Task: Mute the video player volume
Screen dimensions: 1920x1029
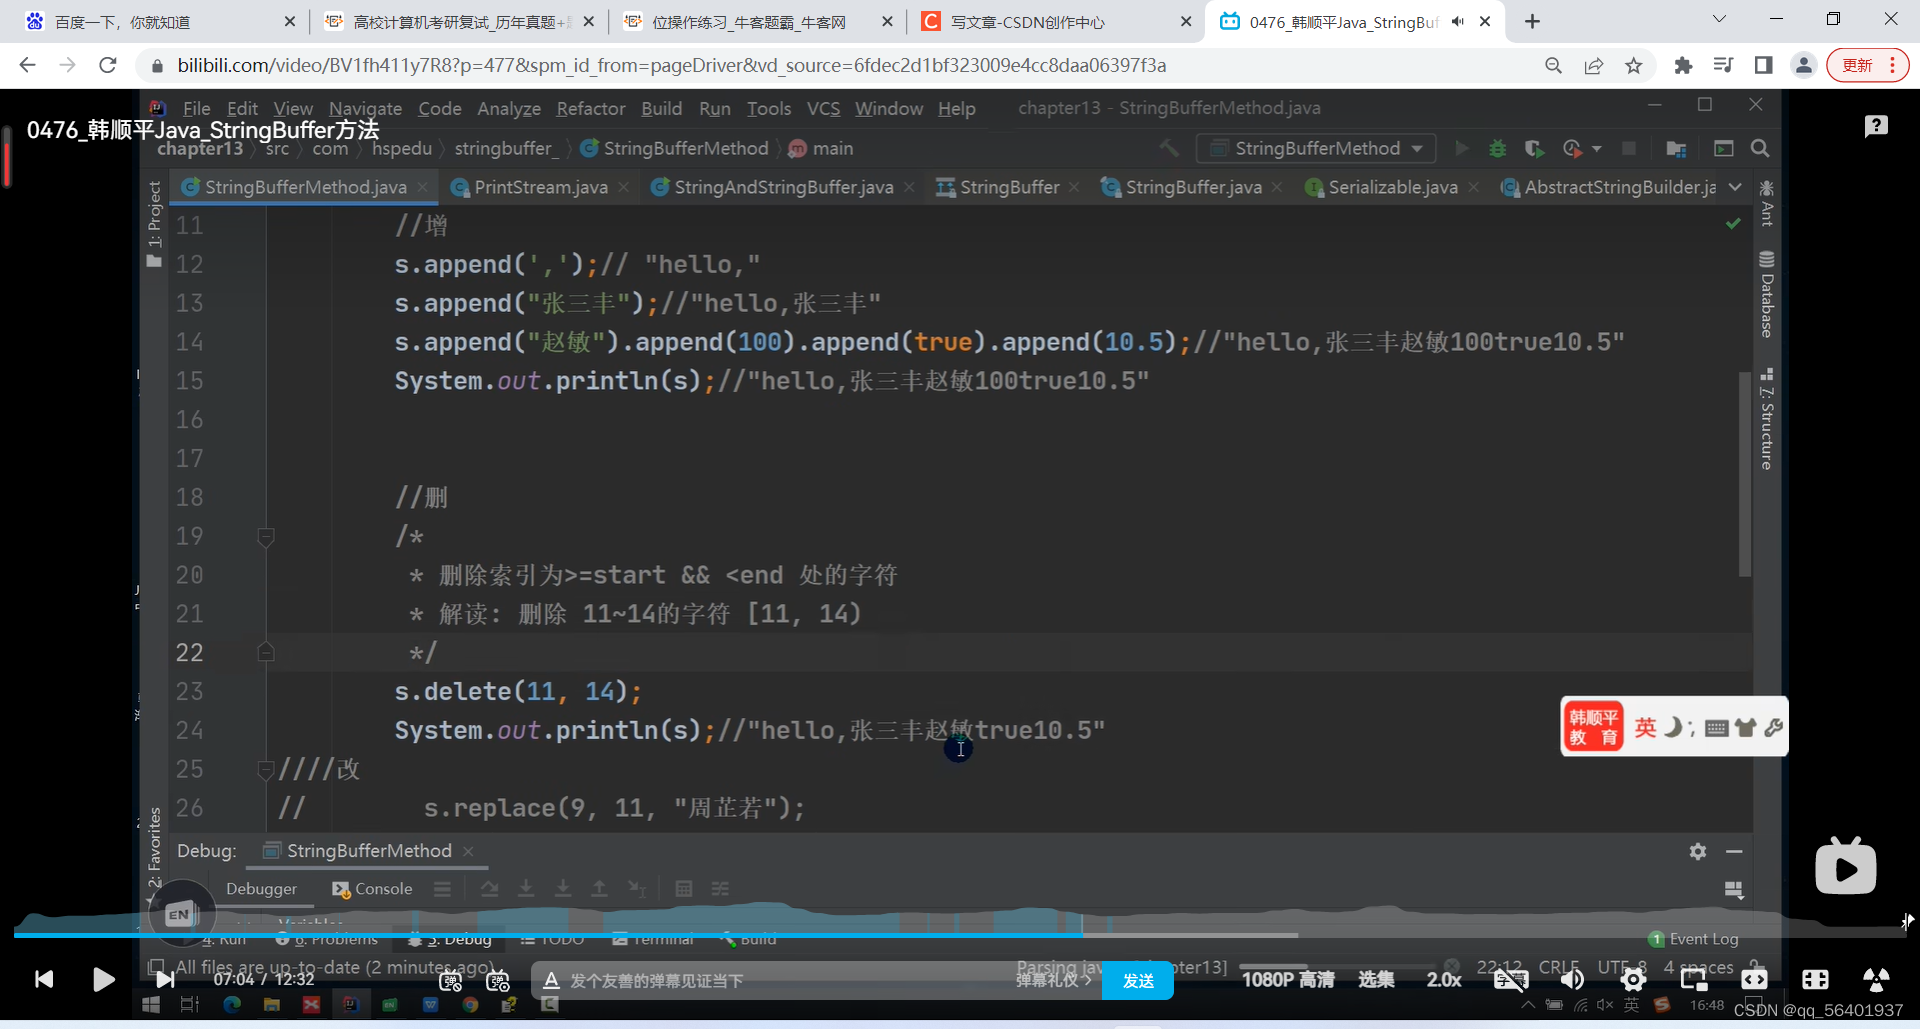Action: click(x=1573, y=980)
